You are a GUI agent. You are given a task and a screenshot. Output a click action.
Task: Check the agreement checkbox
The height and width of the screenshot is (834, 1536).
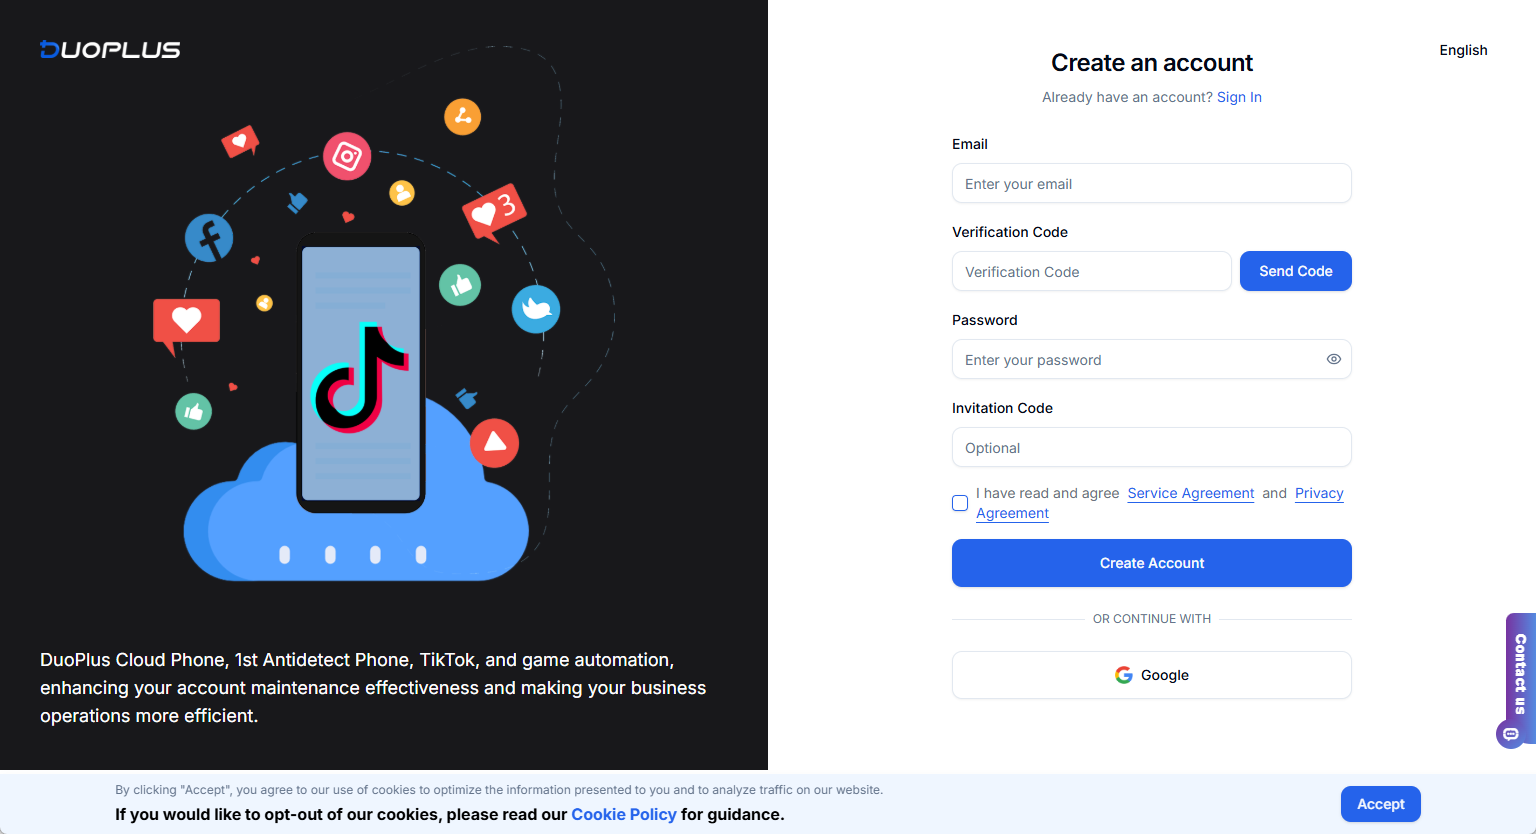(960, 503)
